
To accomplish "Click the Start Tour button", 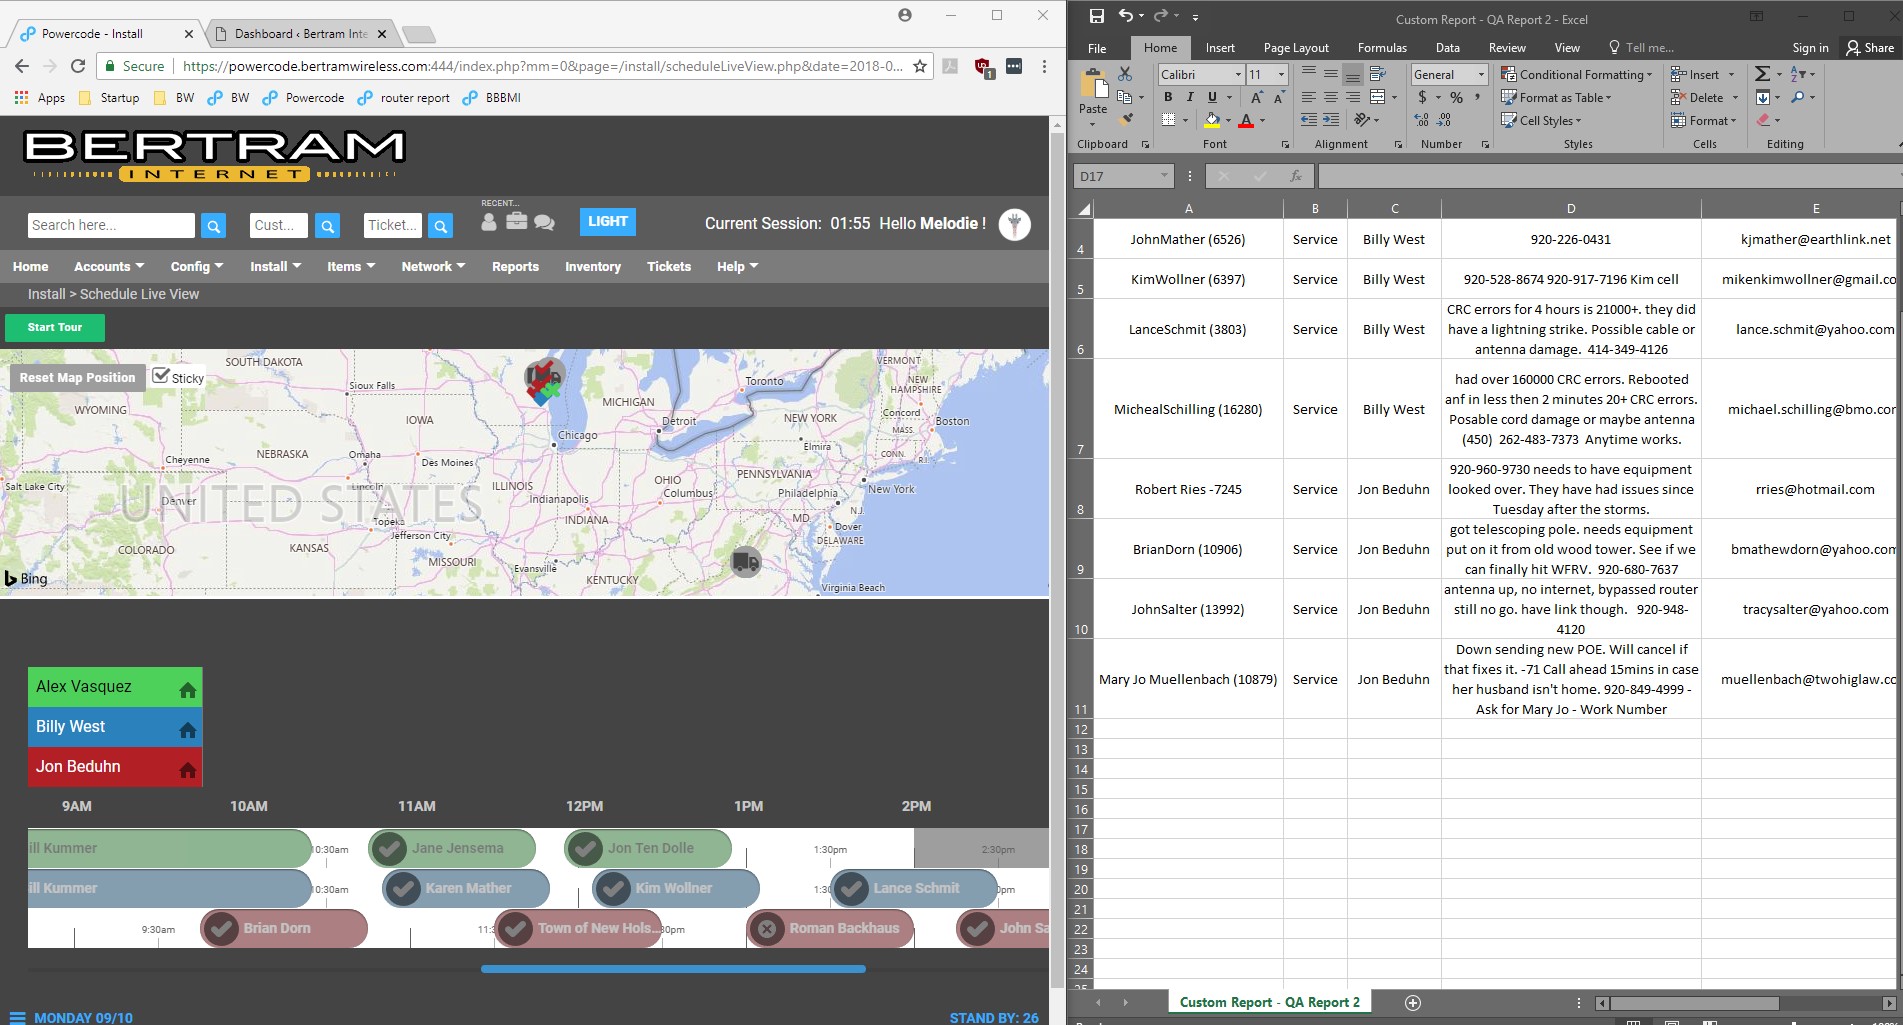I will 55,327.
